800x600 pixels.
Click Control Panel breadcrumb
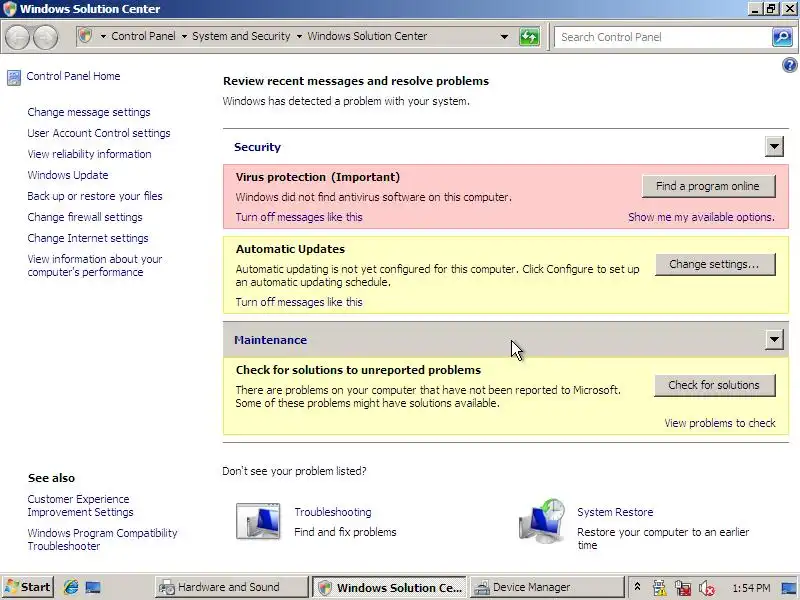[x=143, y=36]
